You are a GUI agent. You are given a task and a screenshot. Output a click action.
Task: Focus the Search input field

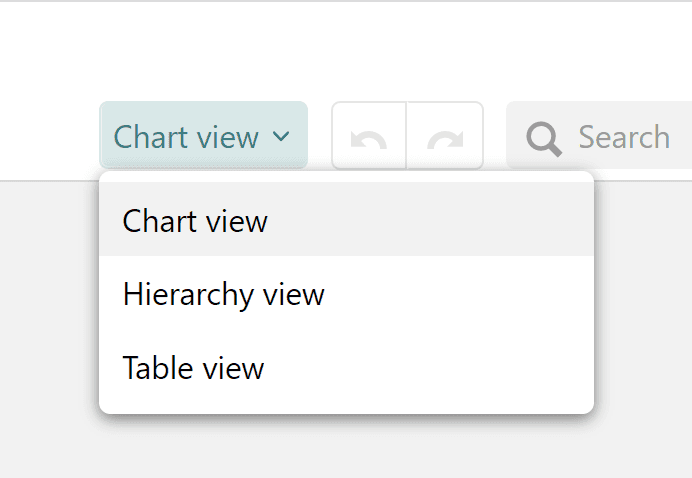(x=599, y=135)
